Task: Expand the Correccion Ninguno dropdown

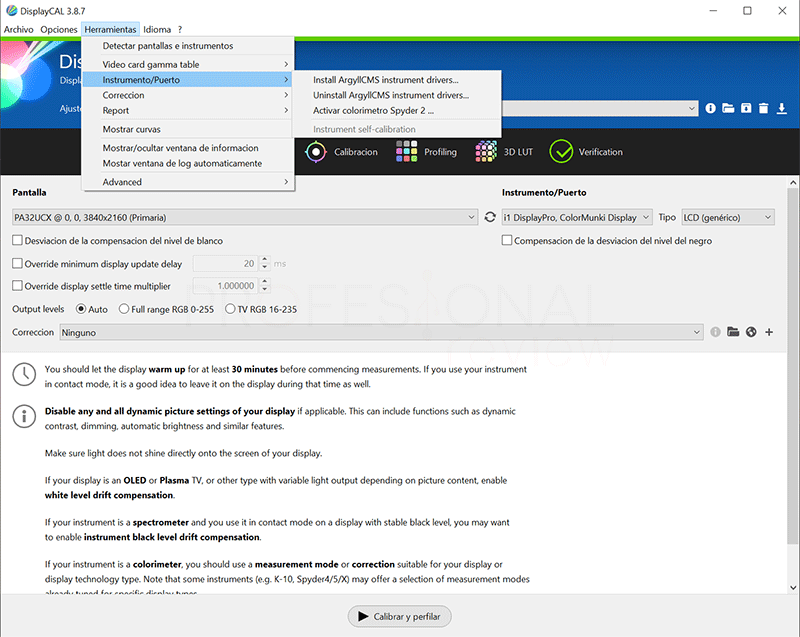Action: coord(381,332)
